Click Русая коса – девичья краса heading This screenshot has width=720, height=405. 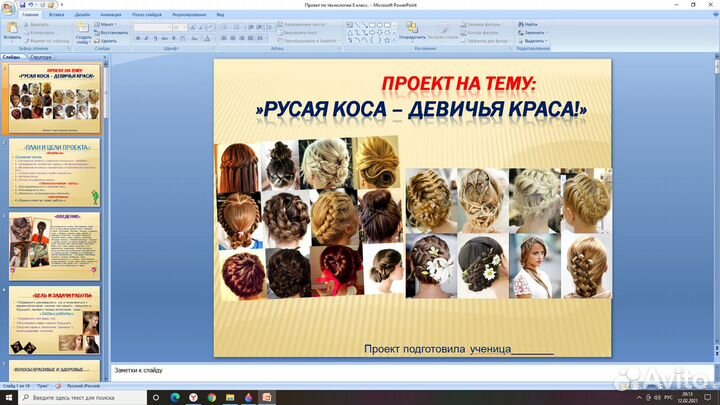tap(421, 109)
